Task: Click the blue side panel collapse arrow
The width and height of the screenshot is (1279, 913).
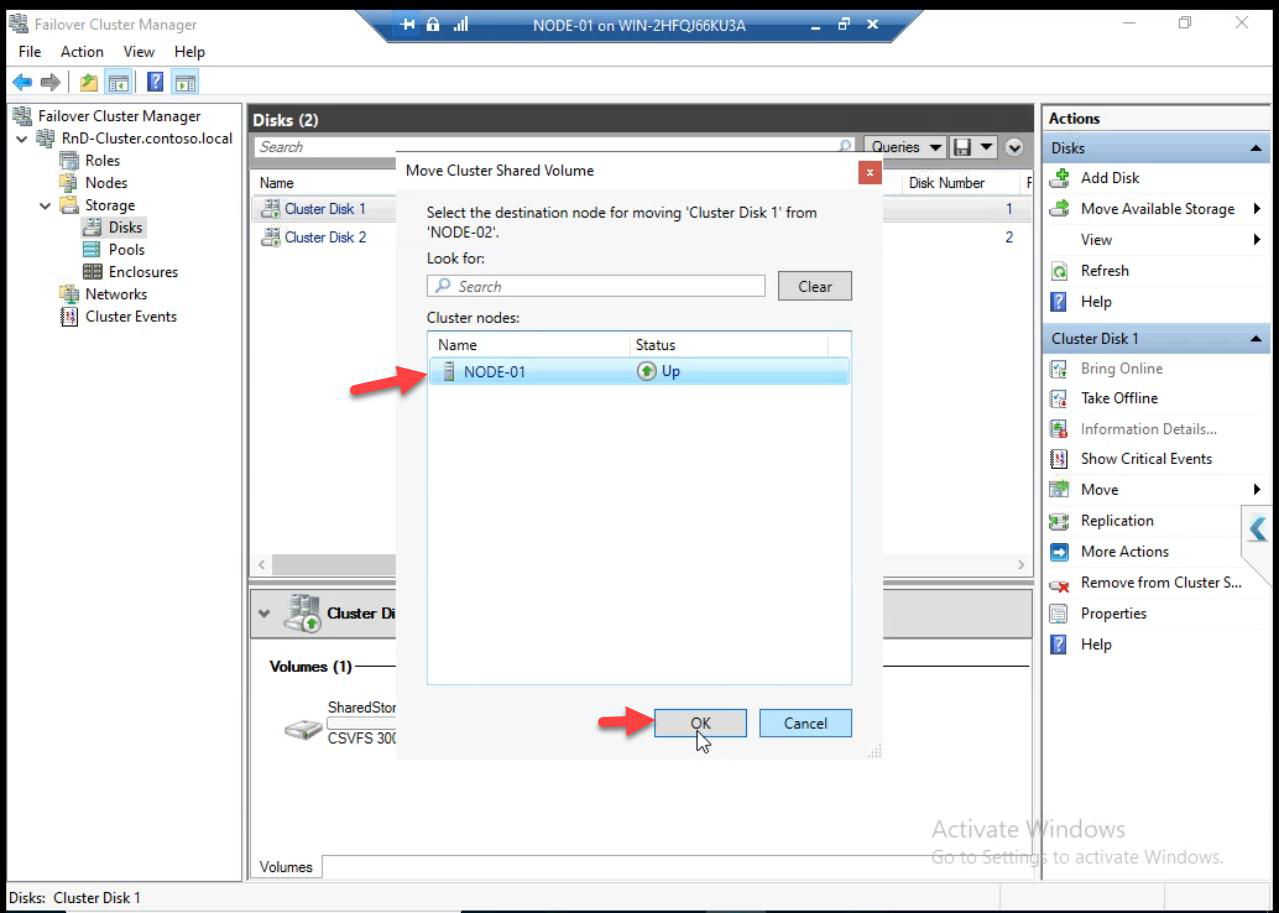Action: [1258, 530]
